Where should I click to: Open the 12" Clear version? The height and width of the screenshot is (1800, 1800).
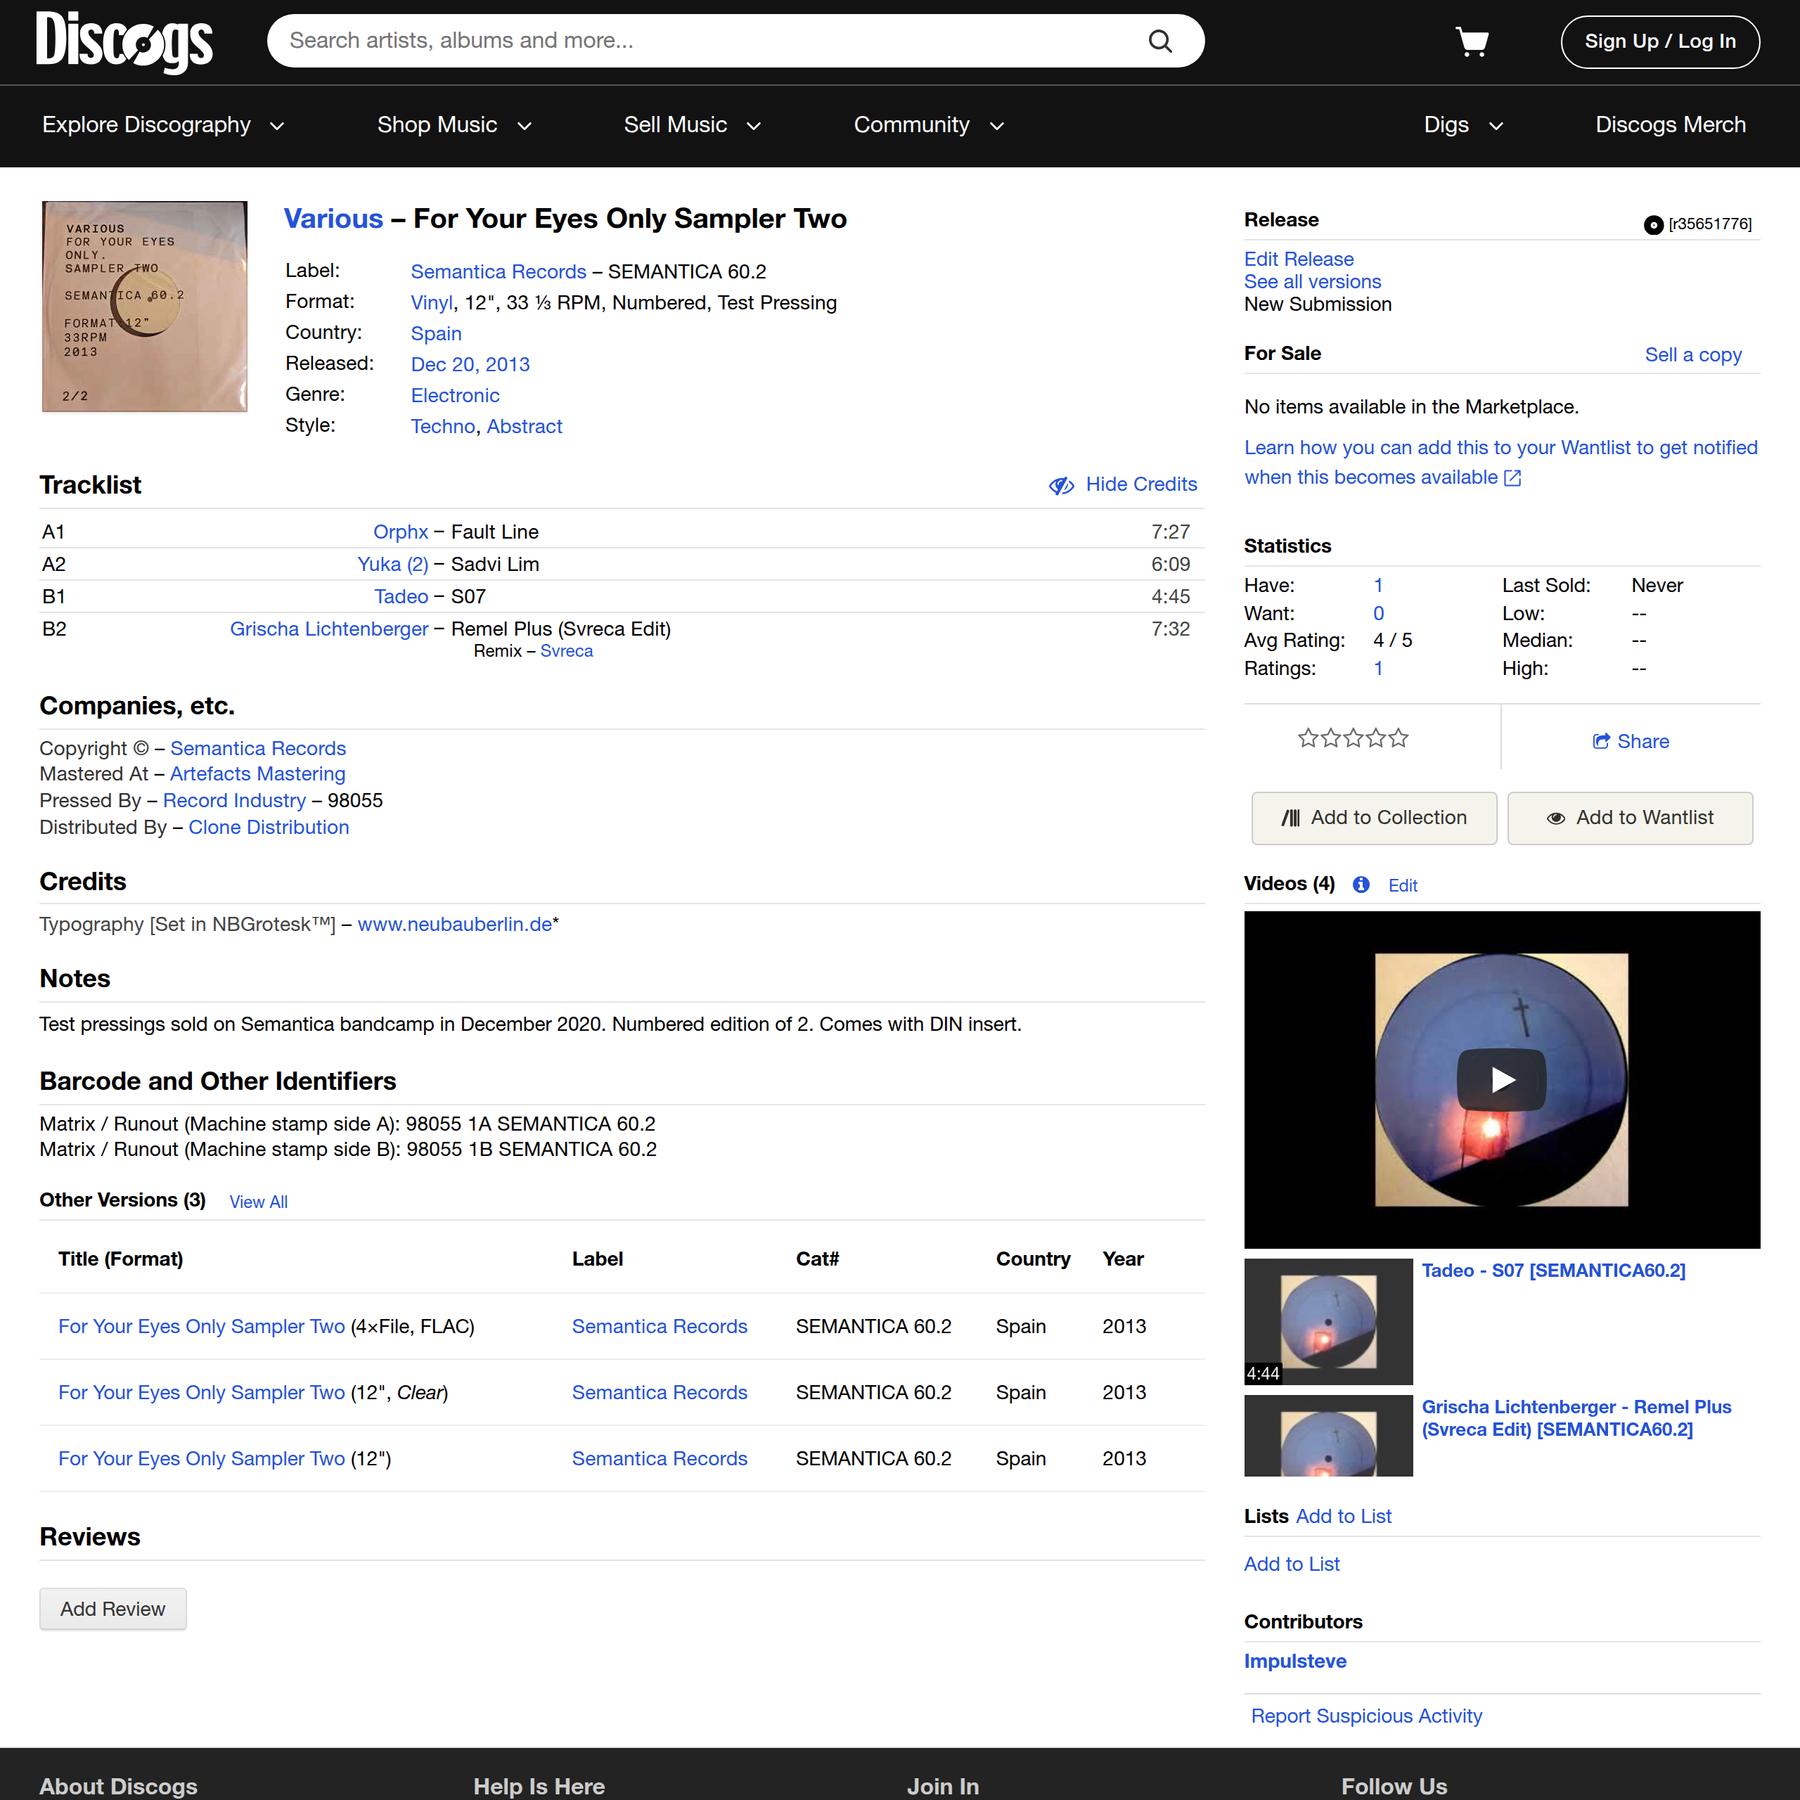click(201, 1393)
